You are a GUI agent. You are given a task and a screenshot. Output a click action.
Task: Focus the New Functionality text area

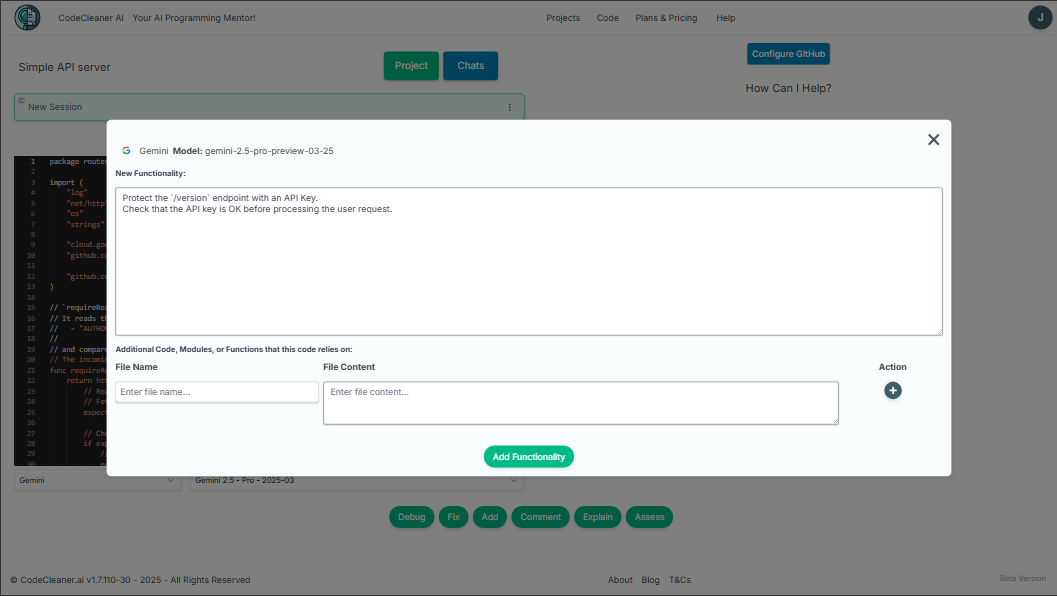[528, 262]
